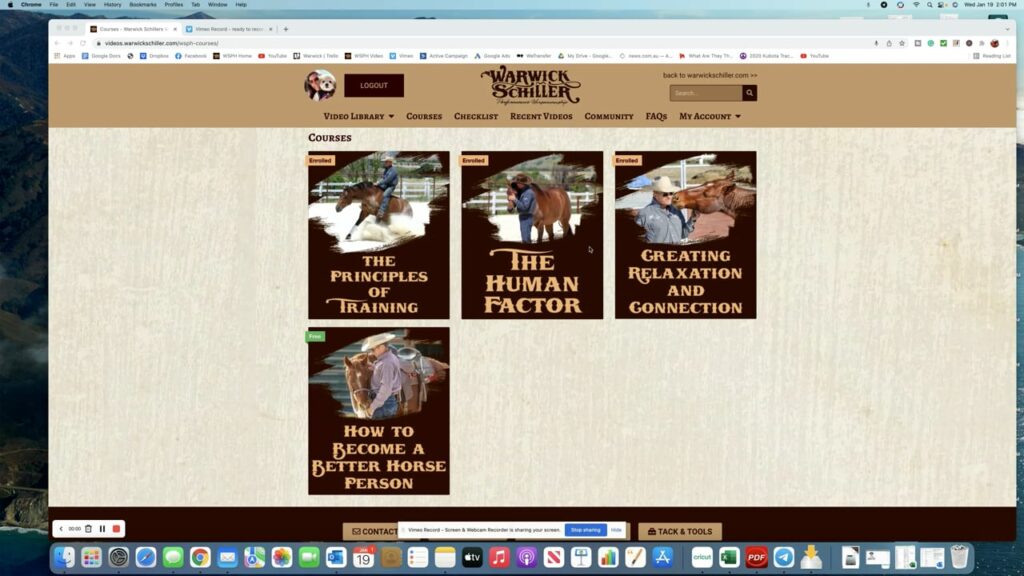Open The Human Factor course thumbnail

pos(532,235)
